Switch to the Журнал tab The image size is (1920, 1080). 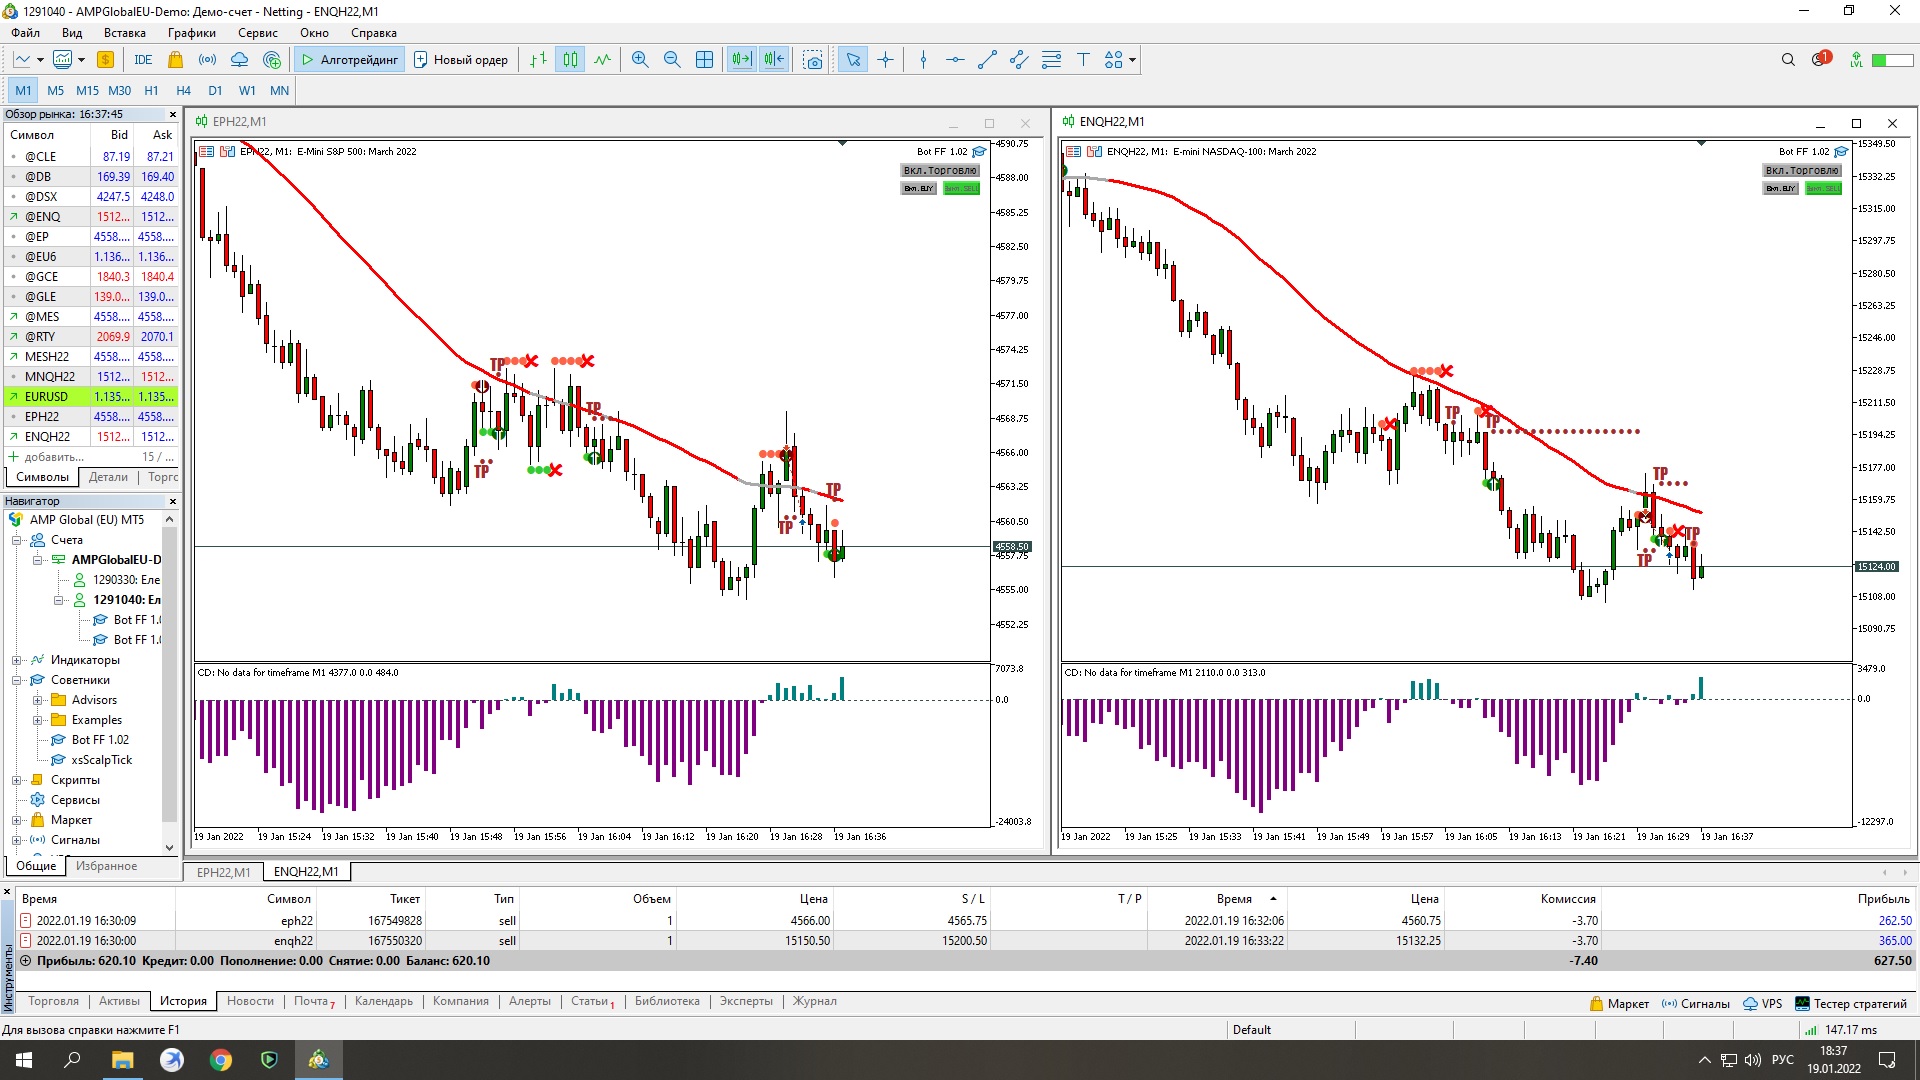point(814,1001)
